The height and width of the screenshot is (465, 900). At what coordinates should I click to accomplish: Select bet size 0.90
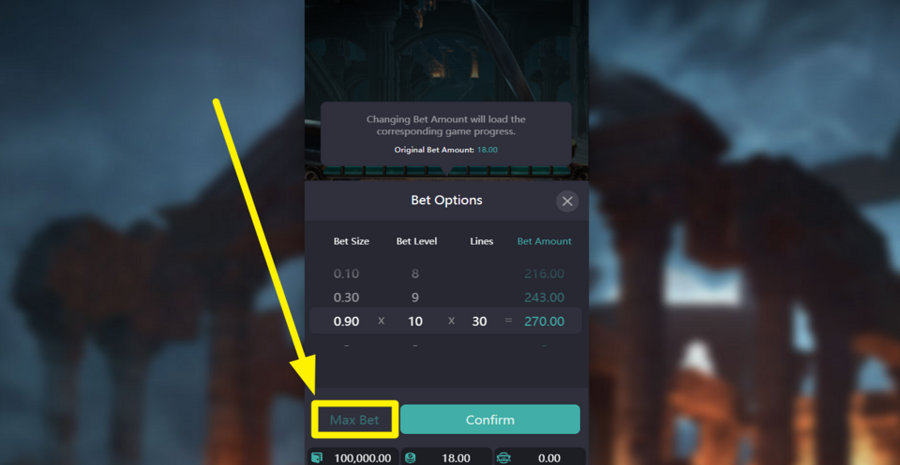click(346, 321)
